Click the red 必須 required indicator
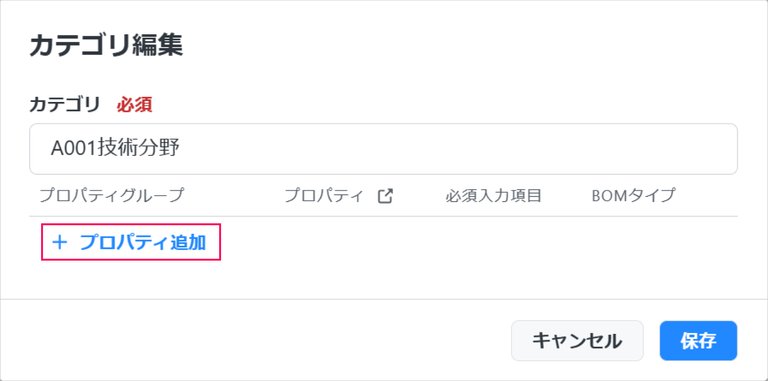The image size is (768, 381). pos(134,104)
